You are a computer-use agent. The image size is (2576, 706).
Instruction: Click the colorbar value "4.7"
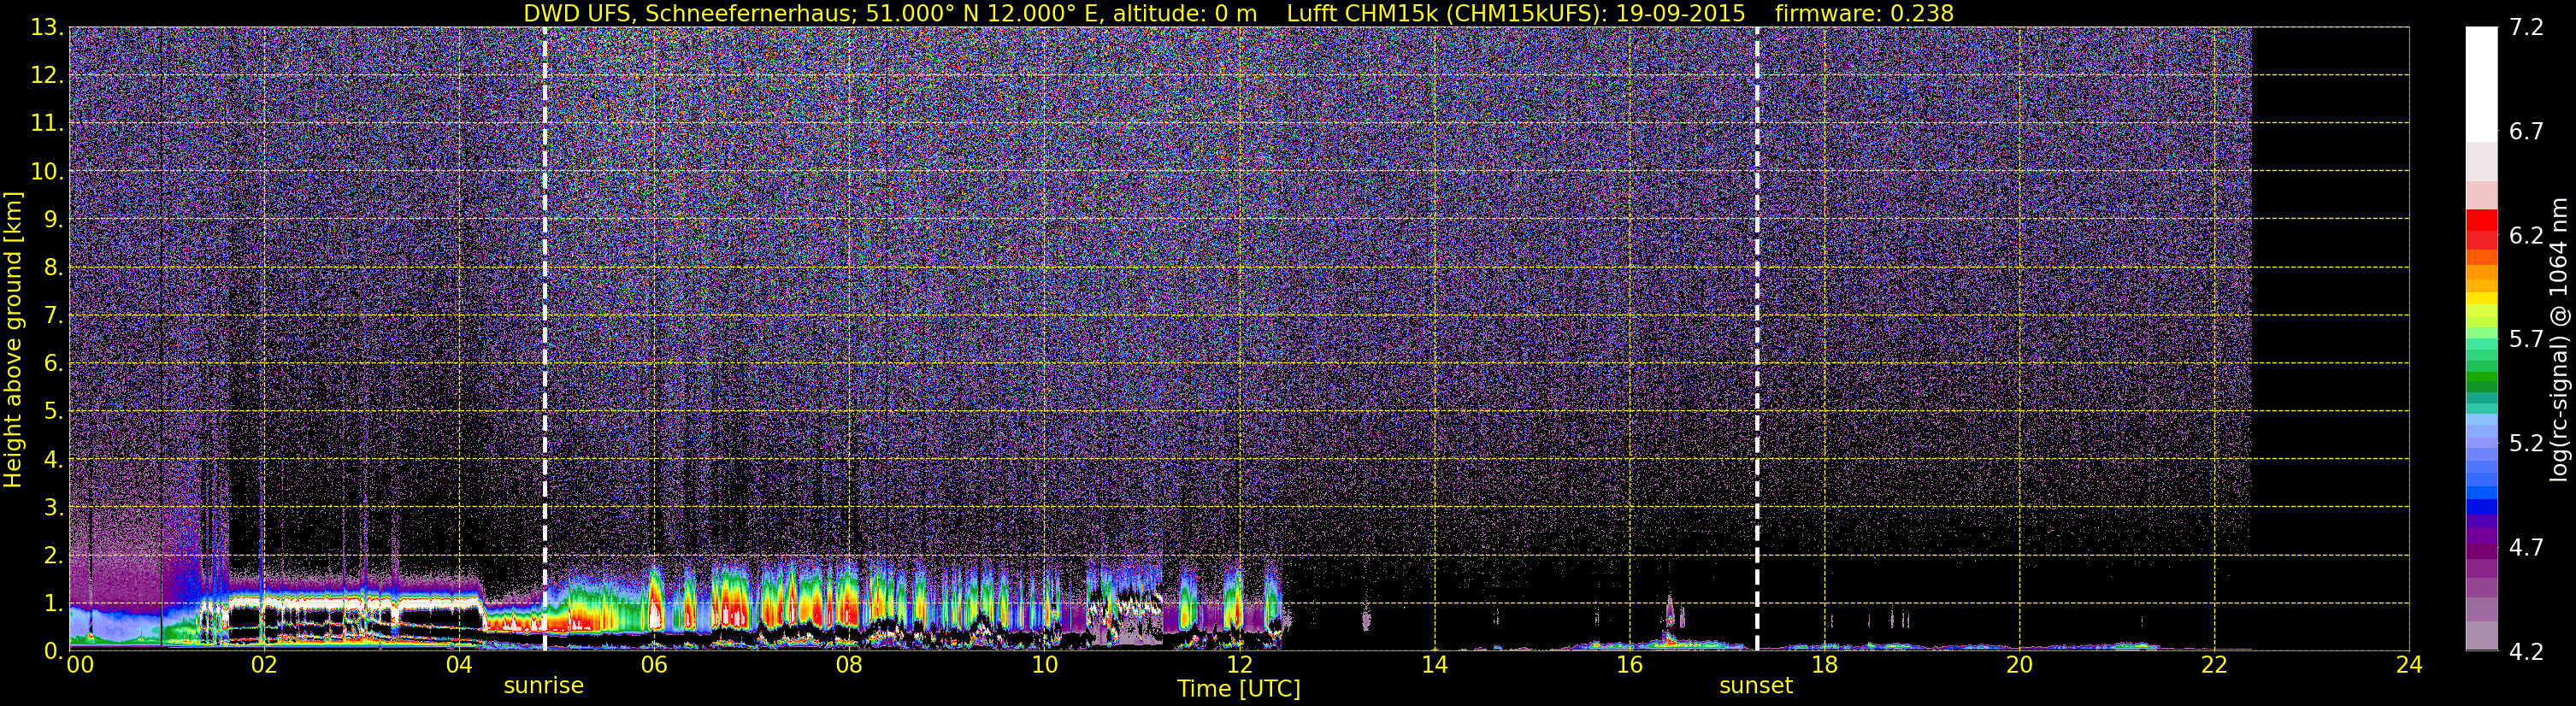2526,547
